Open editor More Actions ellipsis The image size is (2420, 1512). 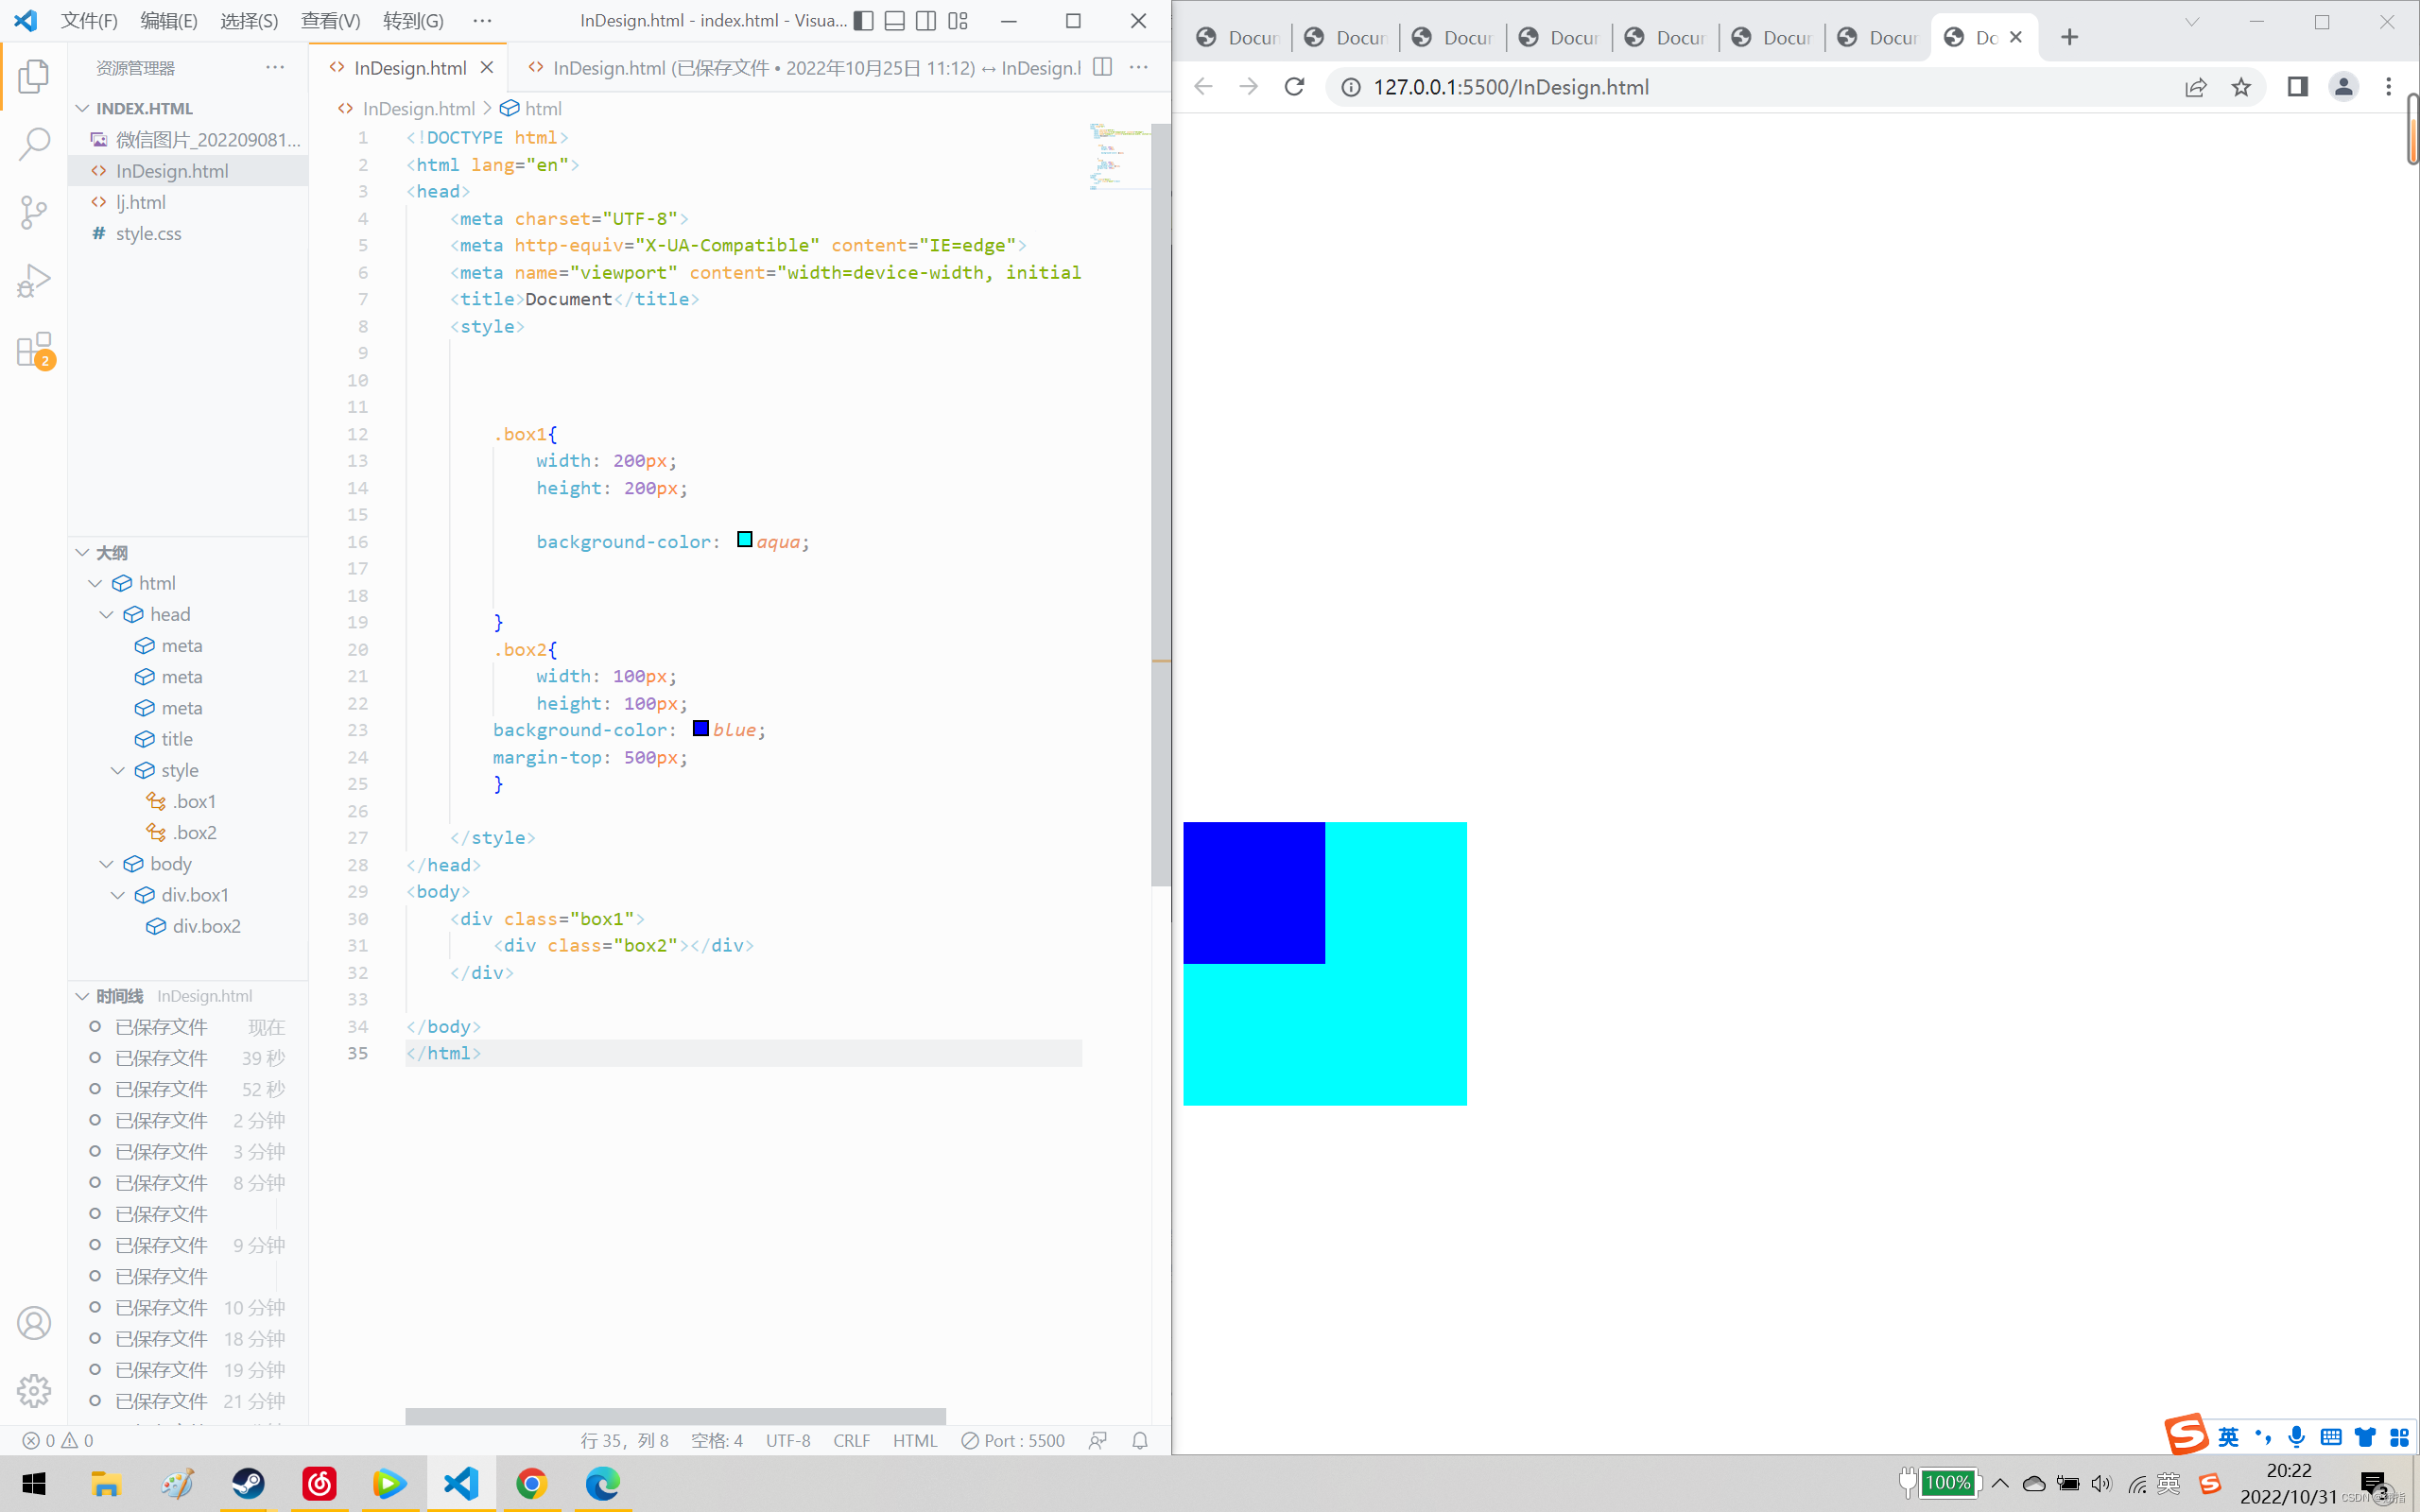pos(1138,67)
